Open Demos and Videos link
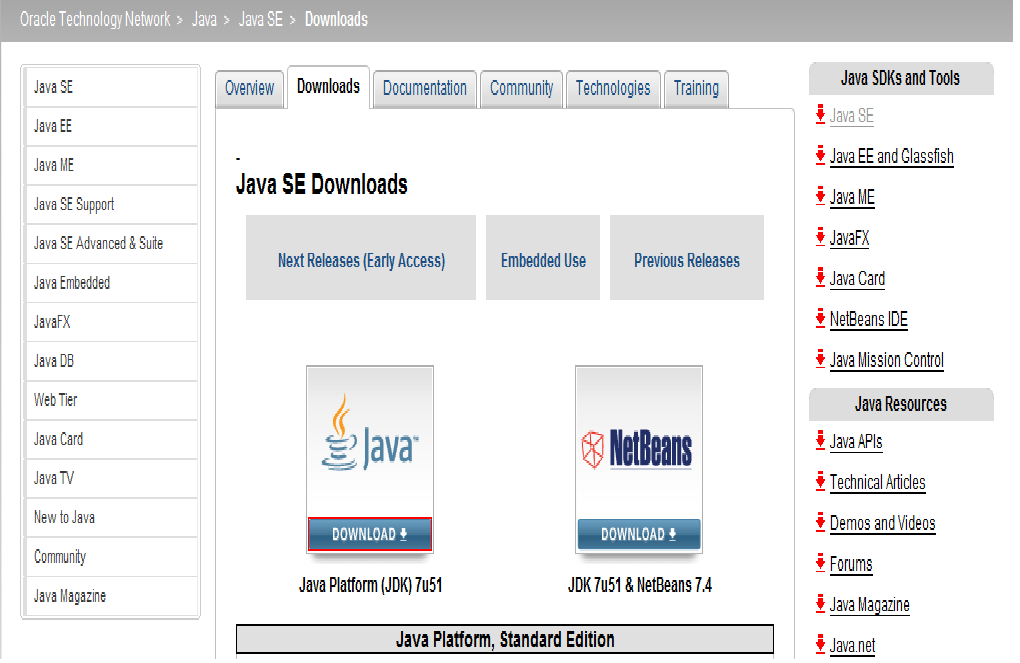Image resolution: width=1020 pixels, height=663 pixels. point(882,524)
